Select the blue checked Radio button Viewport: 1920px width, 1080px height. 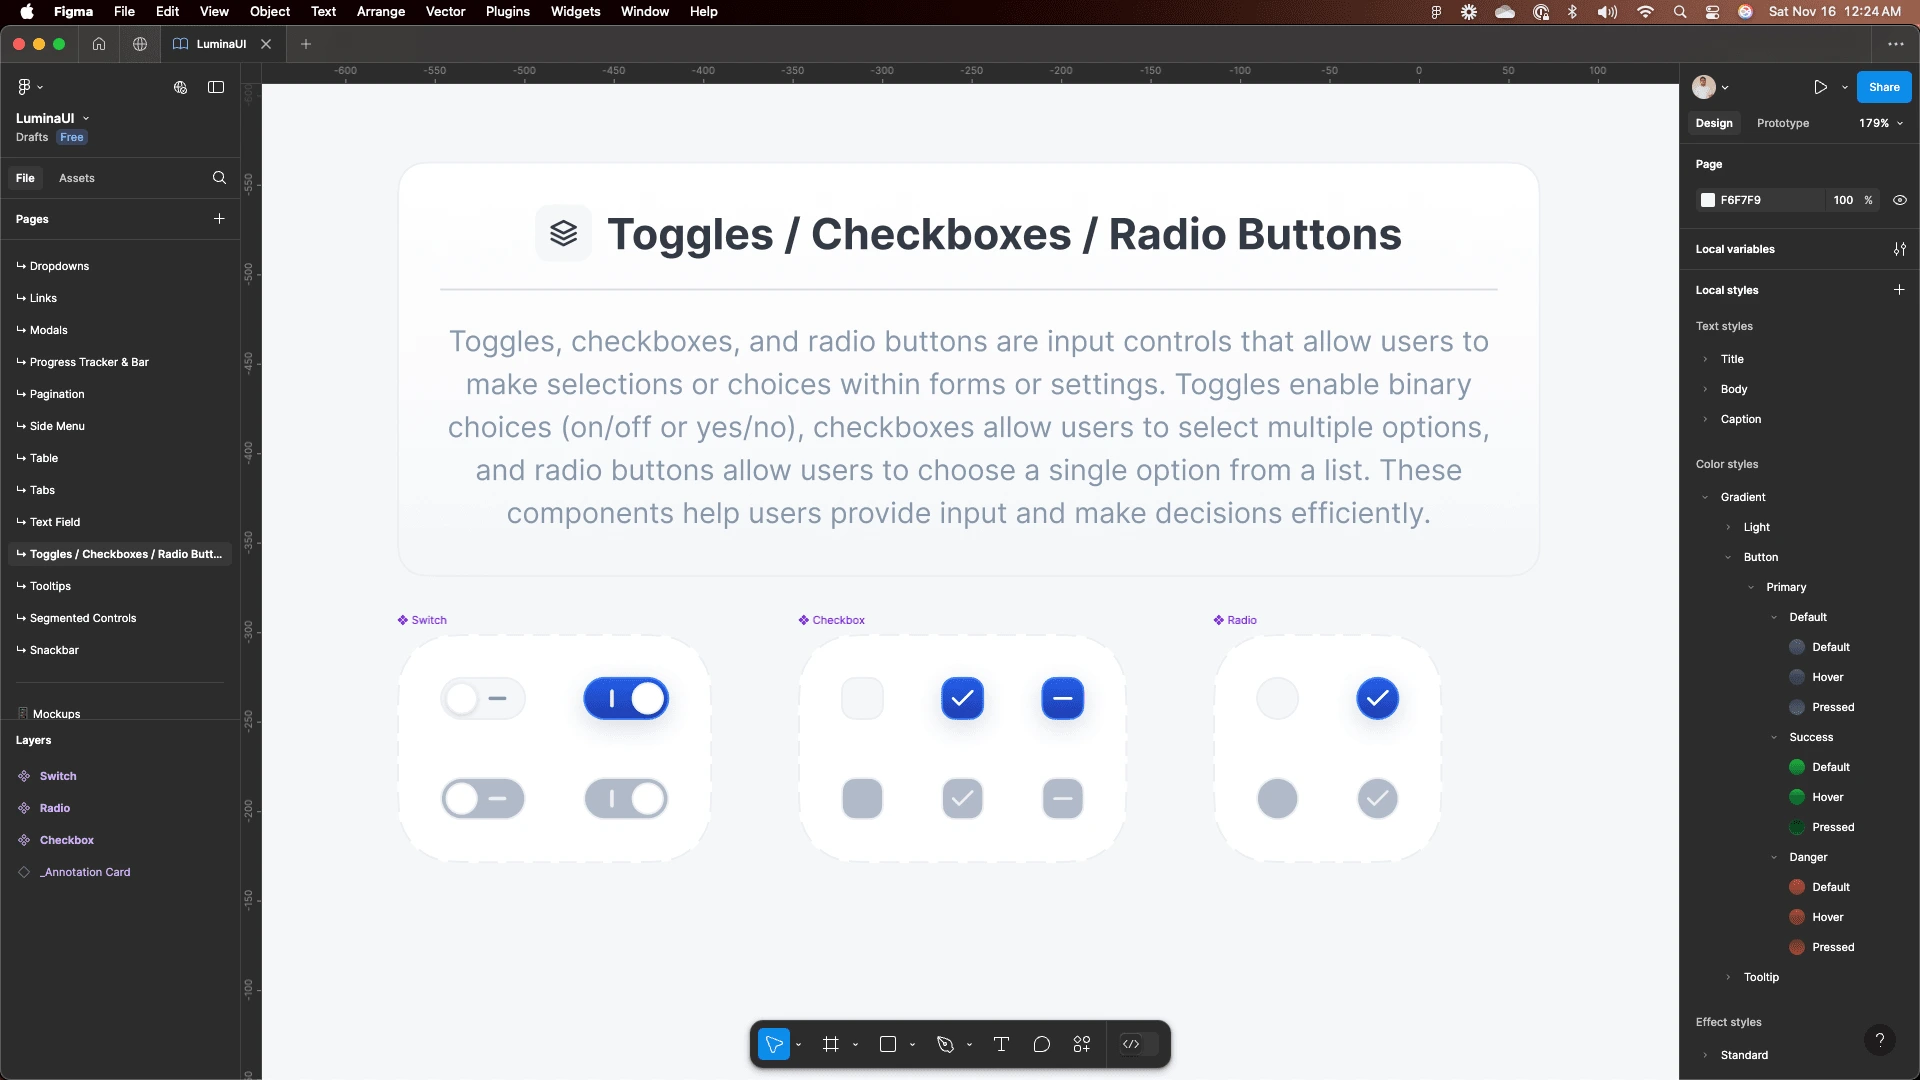click(1378, 699)
